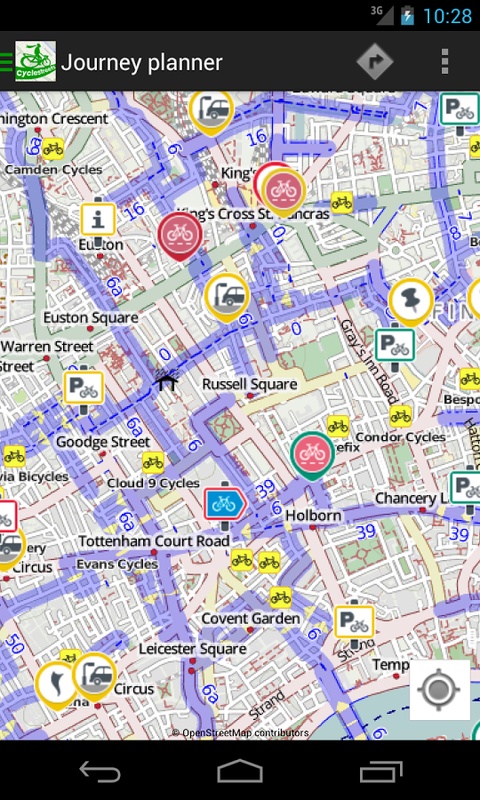Open the side drawer from the header

[x=6, y=62]
